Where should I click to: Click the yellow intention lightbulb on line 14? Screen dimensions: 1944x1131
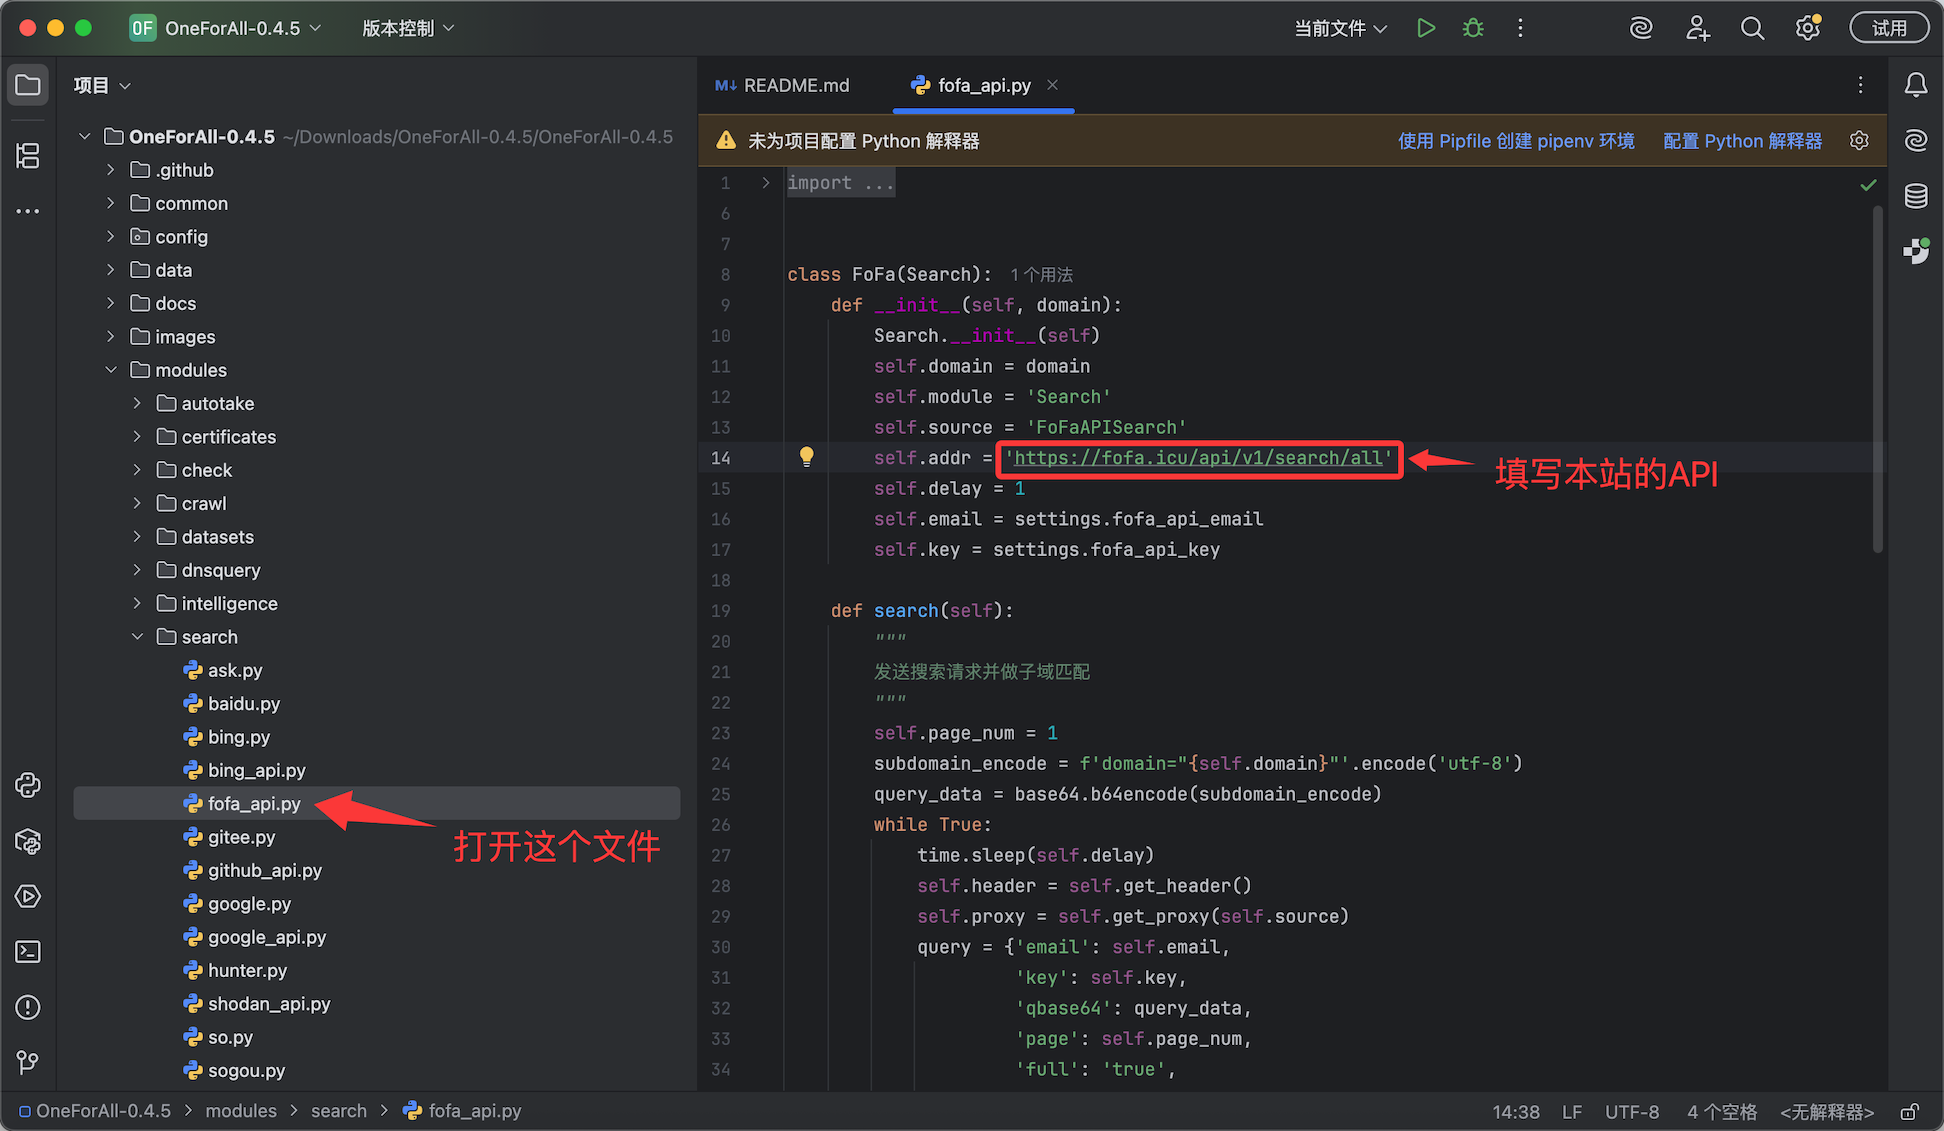click(x=806, y=457)
